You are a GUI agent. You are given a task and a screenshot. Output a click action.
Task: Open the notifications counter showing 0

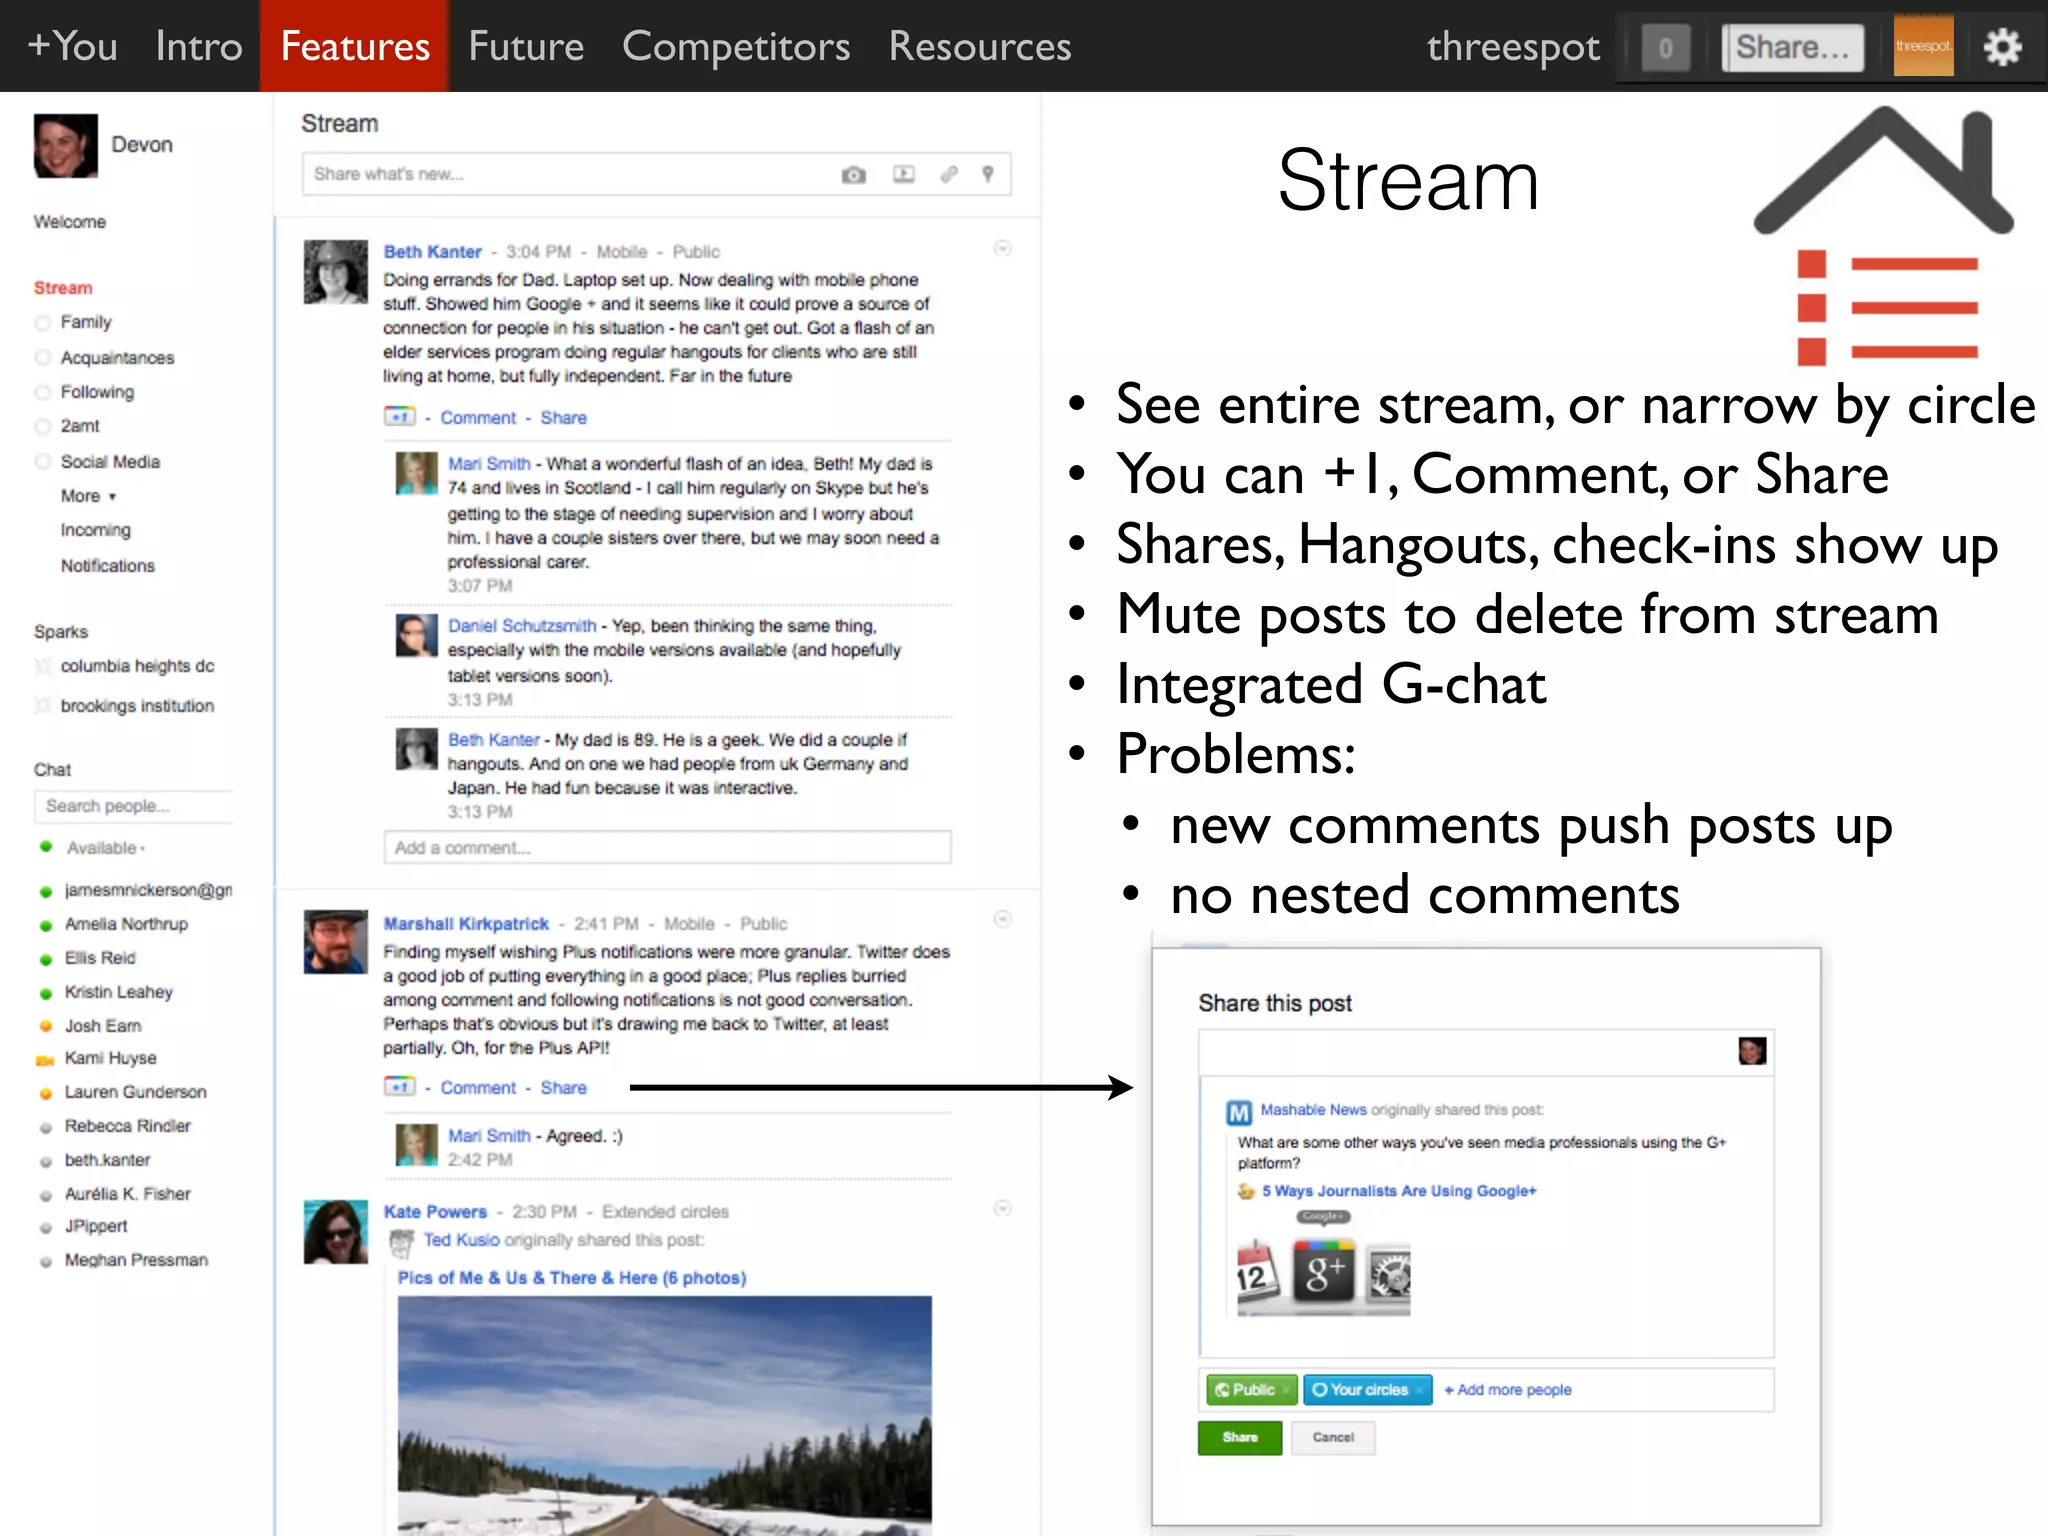tap(1665, 47)
